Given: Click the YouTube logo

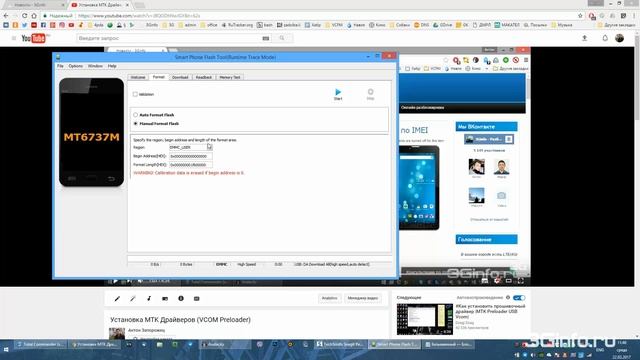Looking at the screenshot, I should coord(33,38).
